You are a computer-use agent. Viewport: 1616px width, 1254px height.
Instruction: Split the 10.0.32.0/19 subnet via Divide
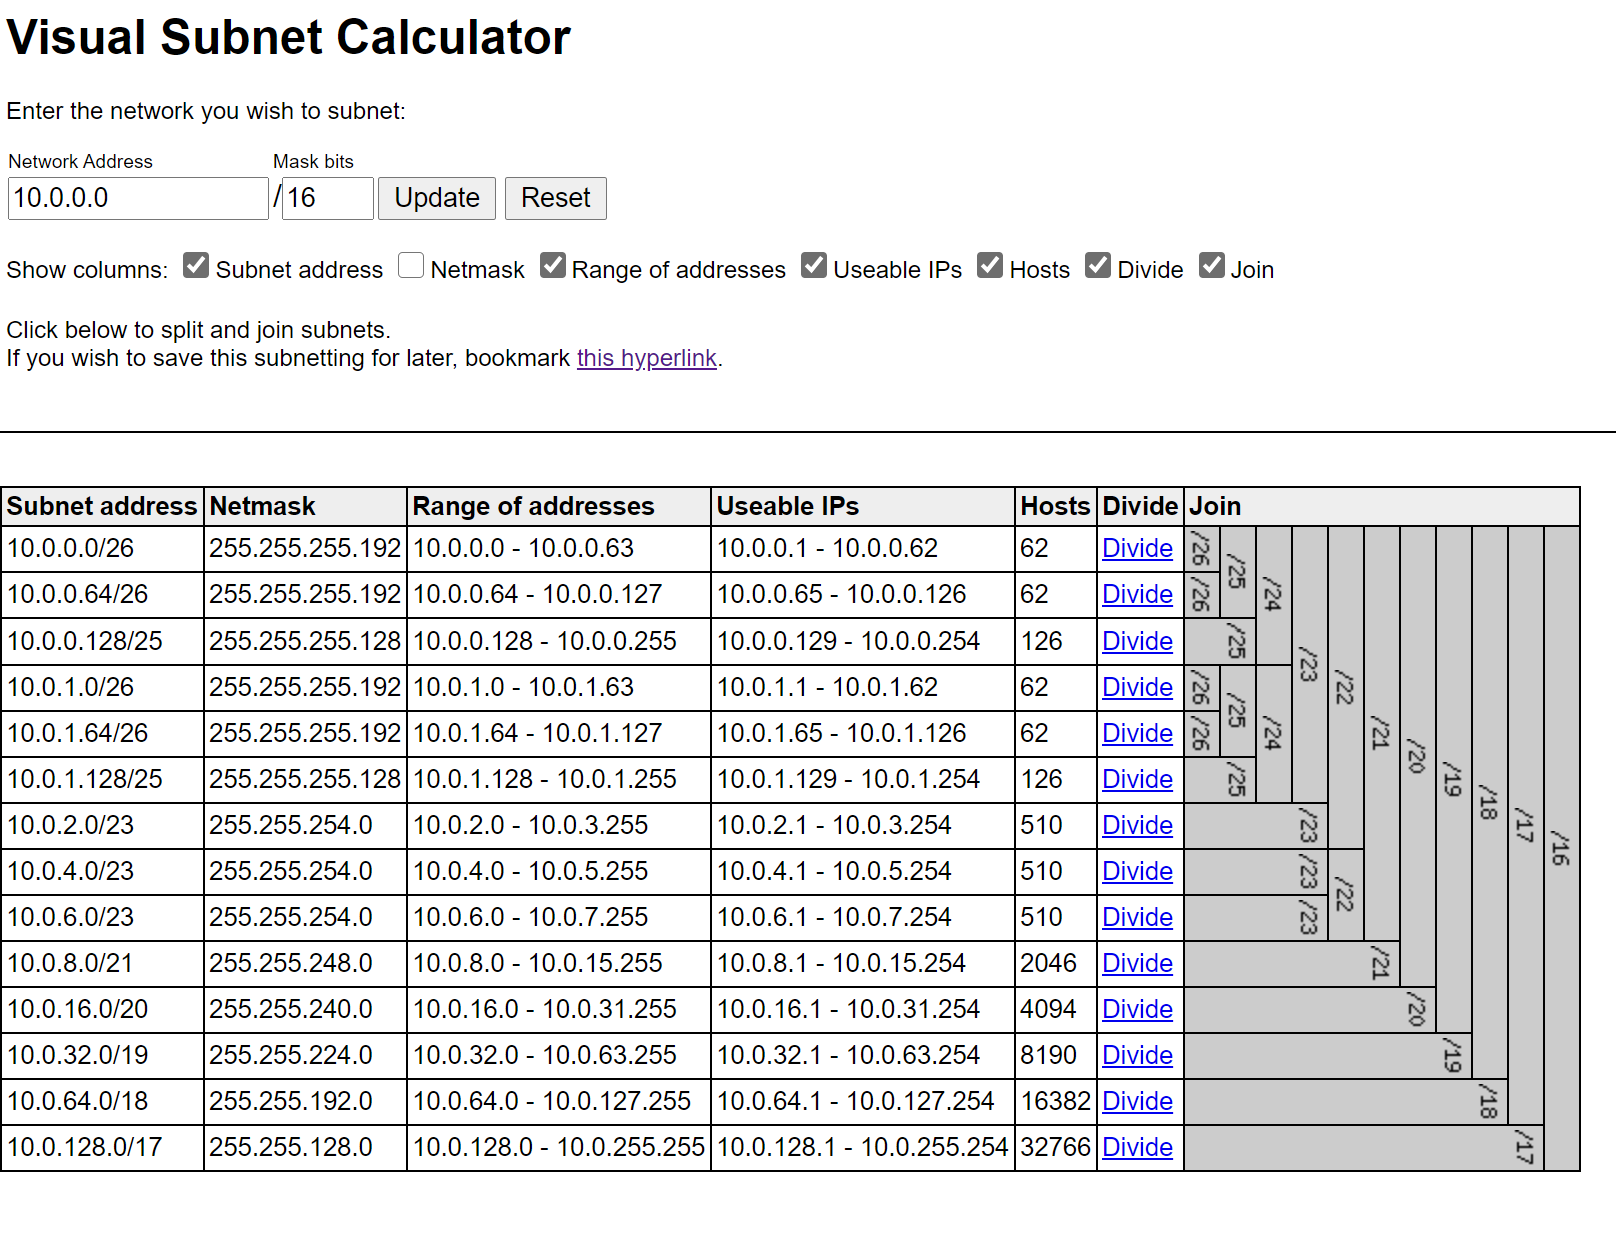coord(1137,1055)
